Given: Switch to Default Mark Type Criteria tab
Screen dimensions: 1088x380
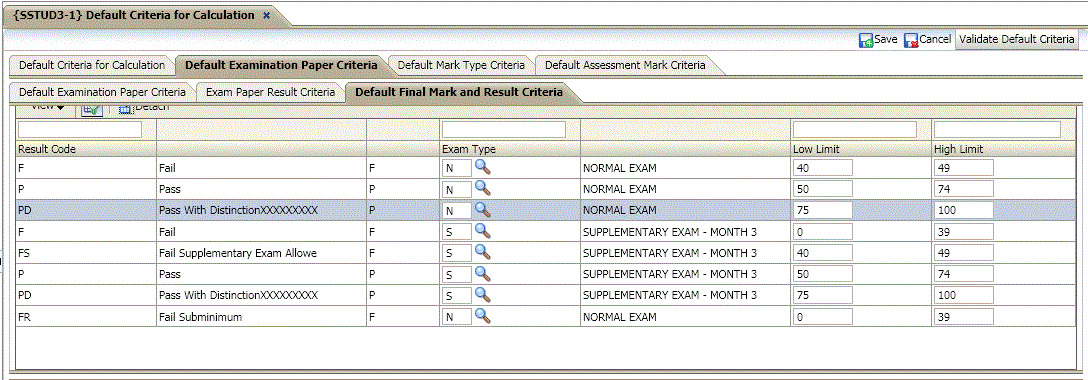Looking at the screenshot, I should pyautogui.click(x=461, y=64).
